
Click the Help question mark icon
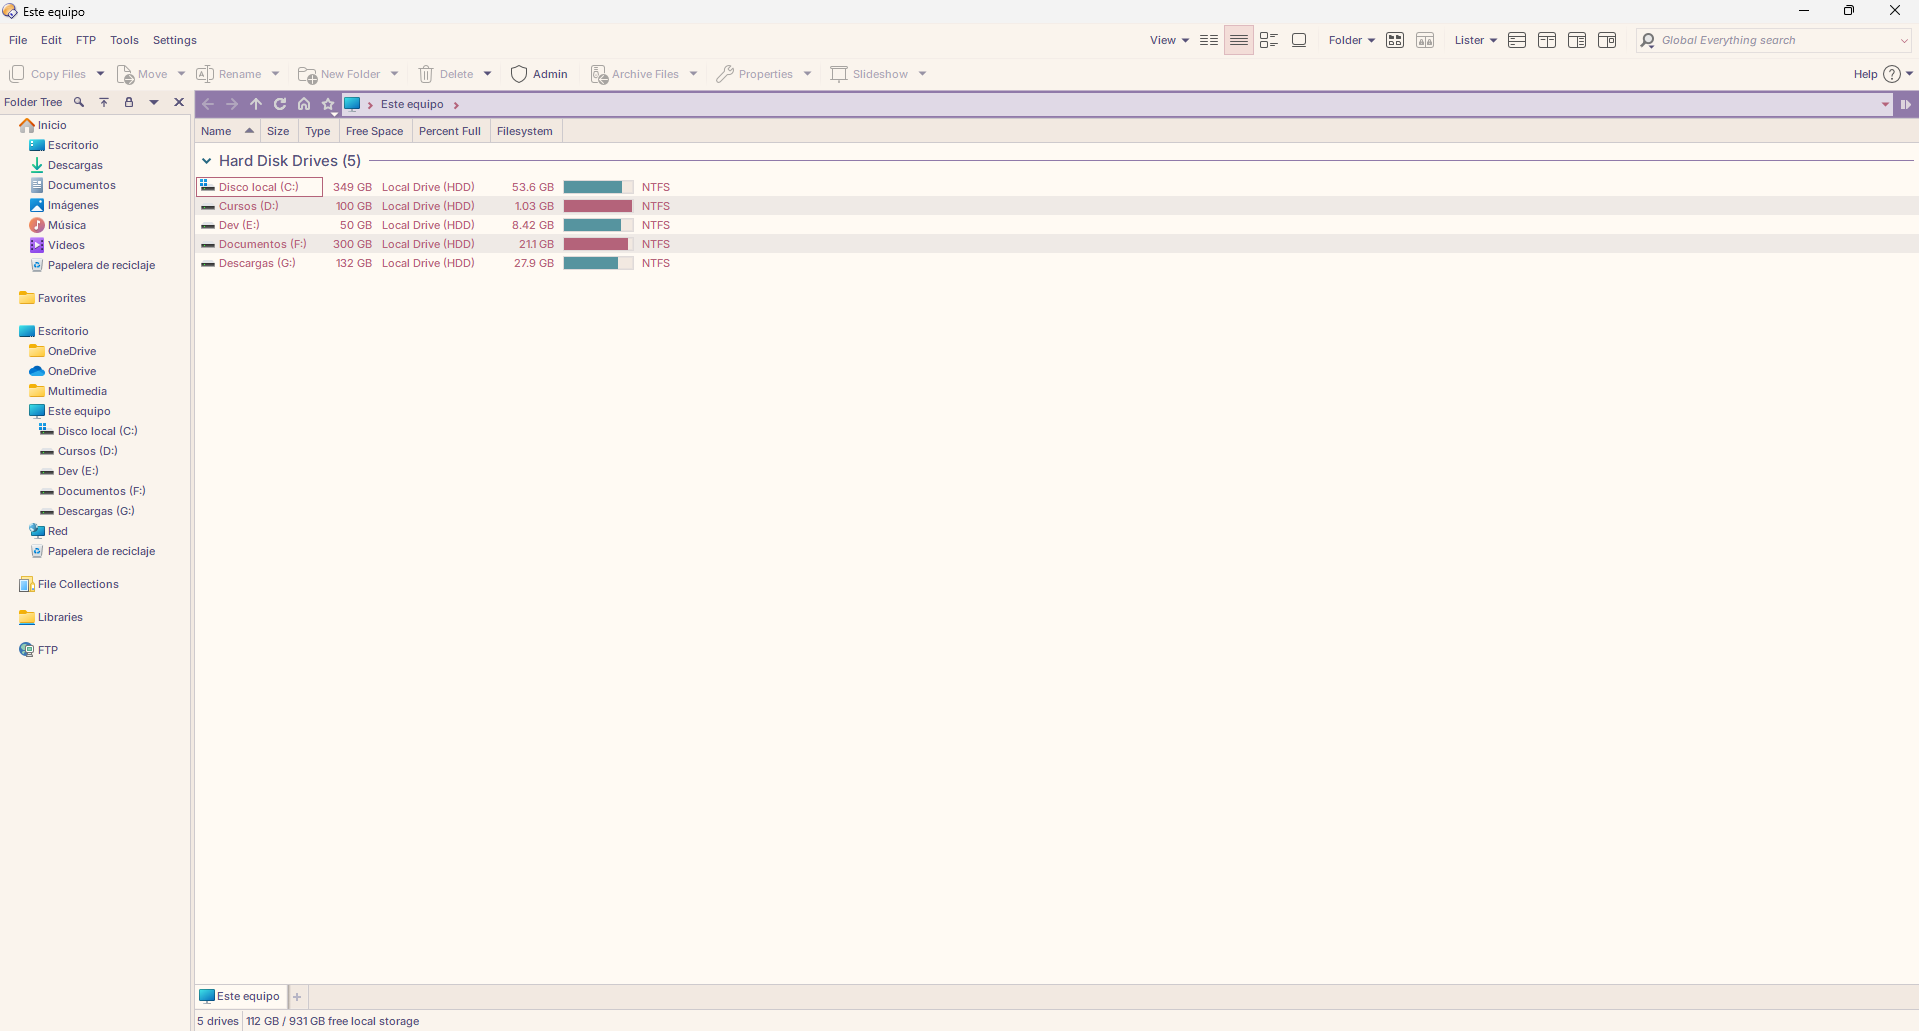[x=1891, y=74]
